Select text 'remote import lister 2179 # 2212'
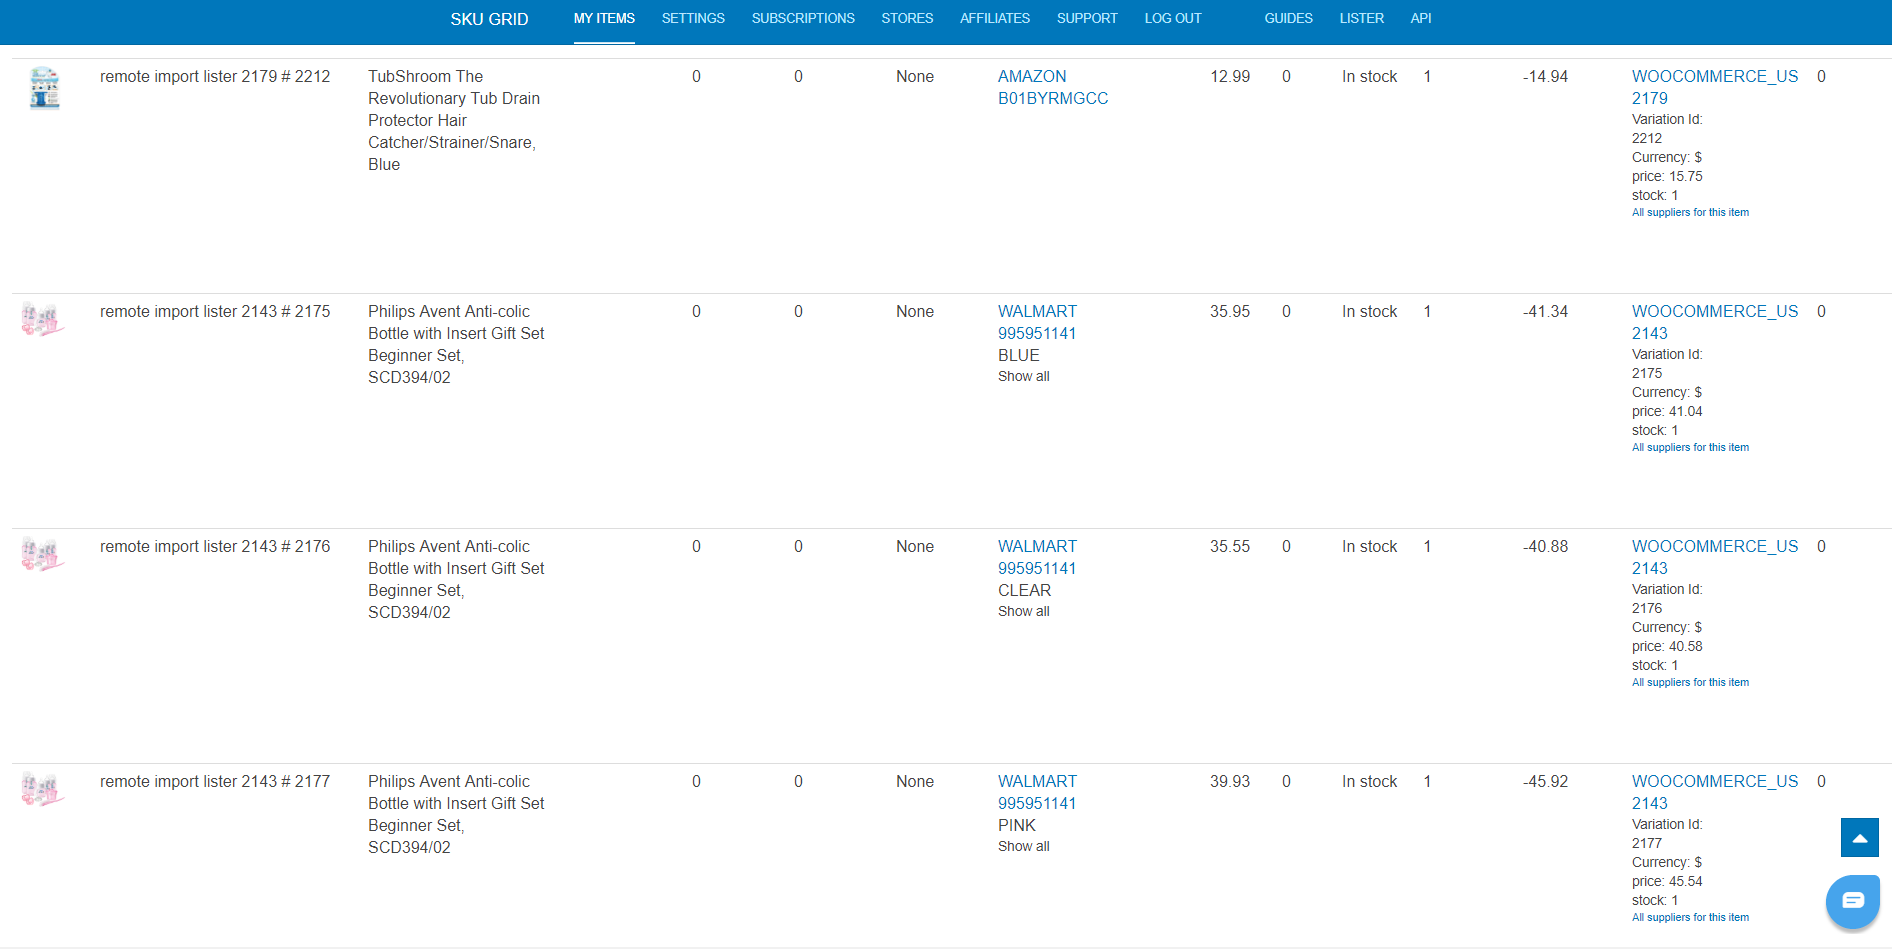 click(215, 76)
